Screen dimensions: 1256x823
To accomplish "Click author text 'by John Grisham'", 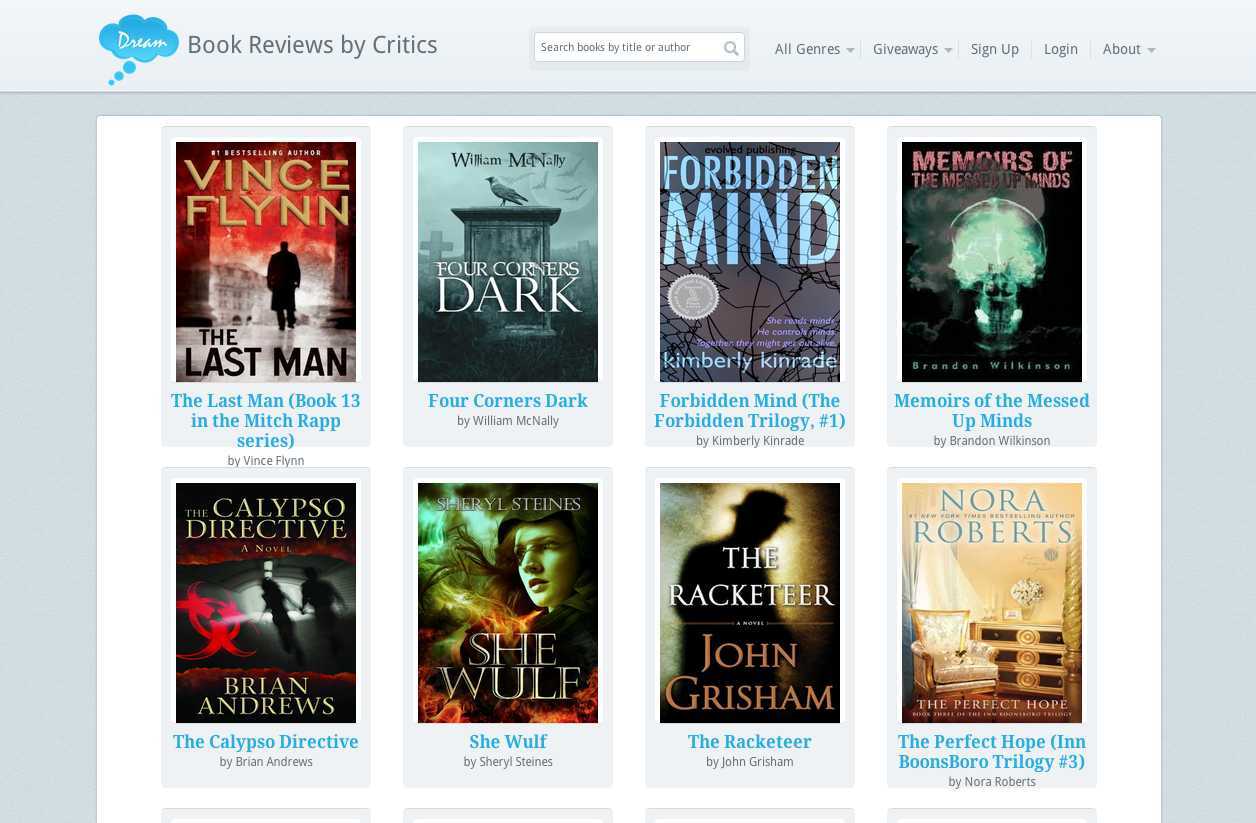I will pyautogui.click(x=750, y=762).
